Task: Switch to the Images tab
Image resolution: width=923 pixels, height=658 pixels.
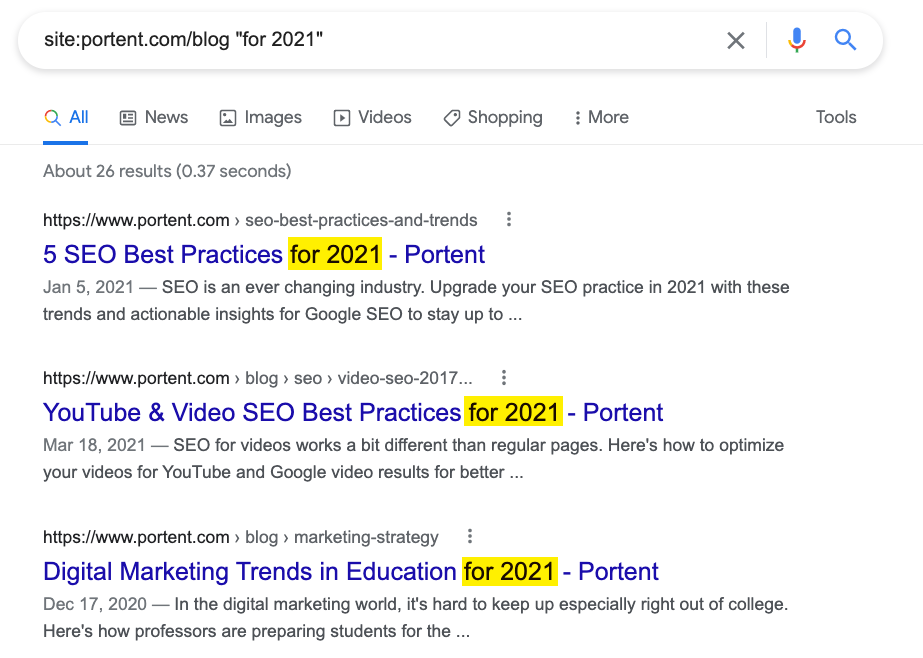Action: (260, 117)
